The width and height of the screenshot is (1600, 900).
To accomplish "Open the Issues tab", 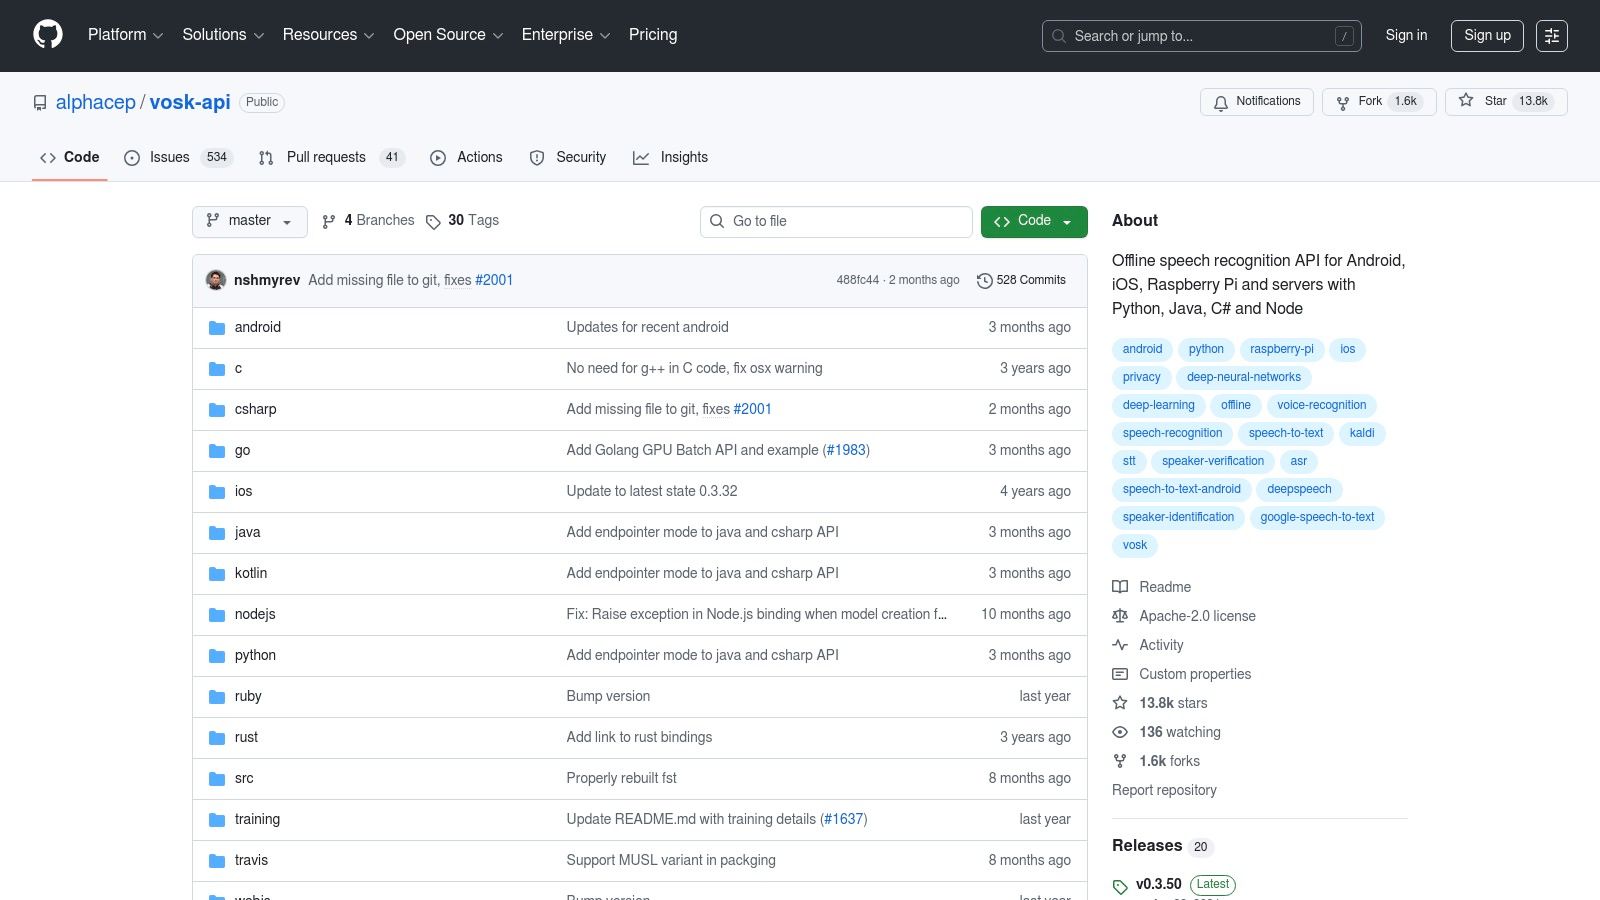I will 168,157.
